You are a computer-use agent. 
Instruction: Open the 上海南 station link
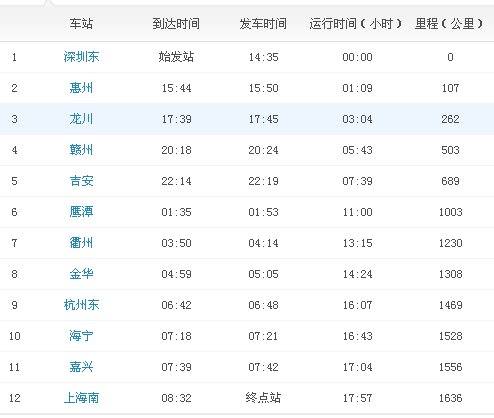[81, 398]
